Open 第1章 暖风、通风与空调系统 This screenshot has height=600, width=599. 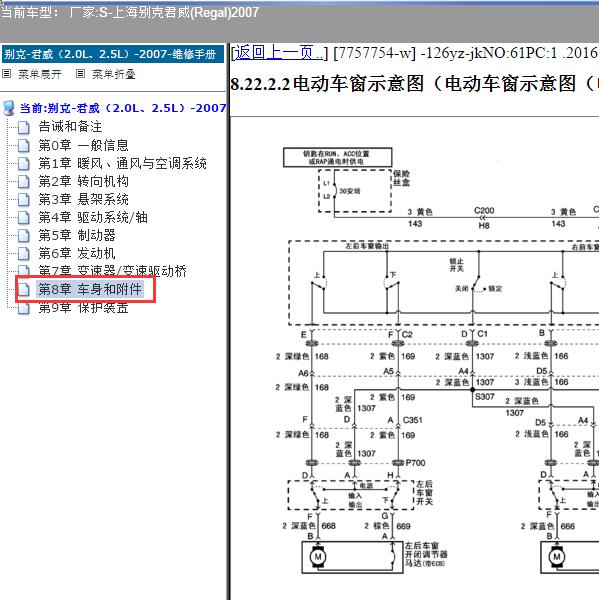[x=122, y=163]
